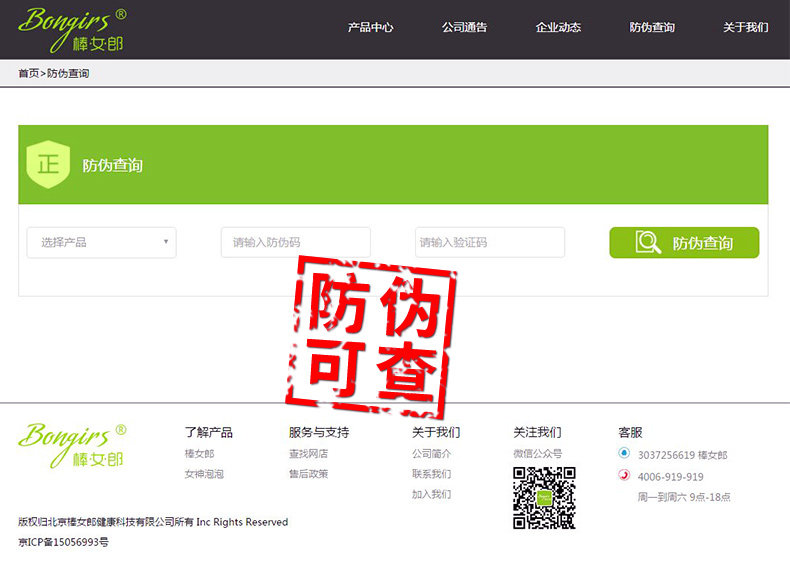Click 防伪查询 in the breadcrumb
790x572 pixels.
click(x=68, y=74)
